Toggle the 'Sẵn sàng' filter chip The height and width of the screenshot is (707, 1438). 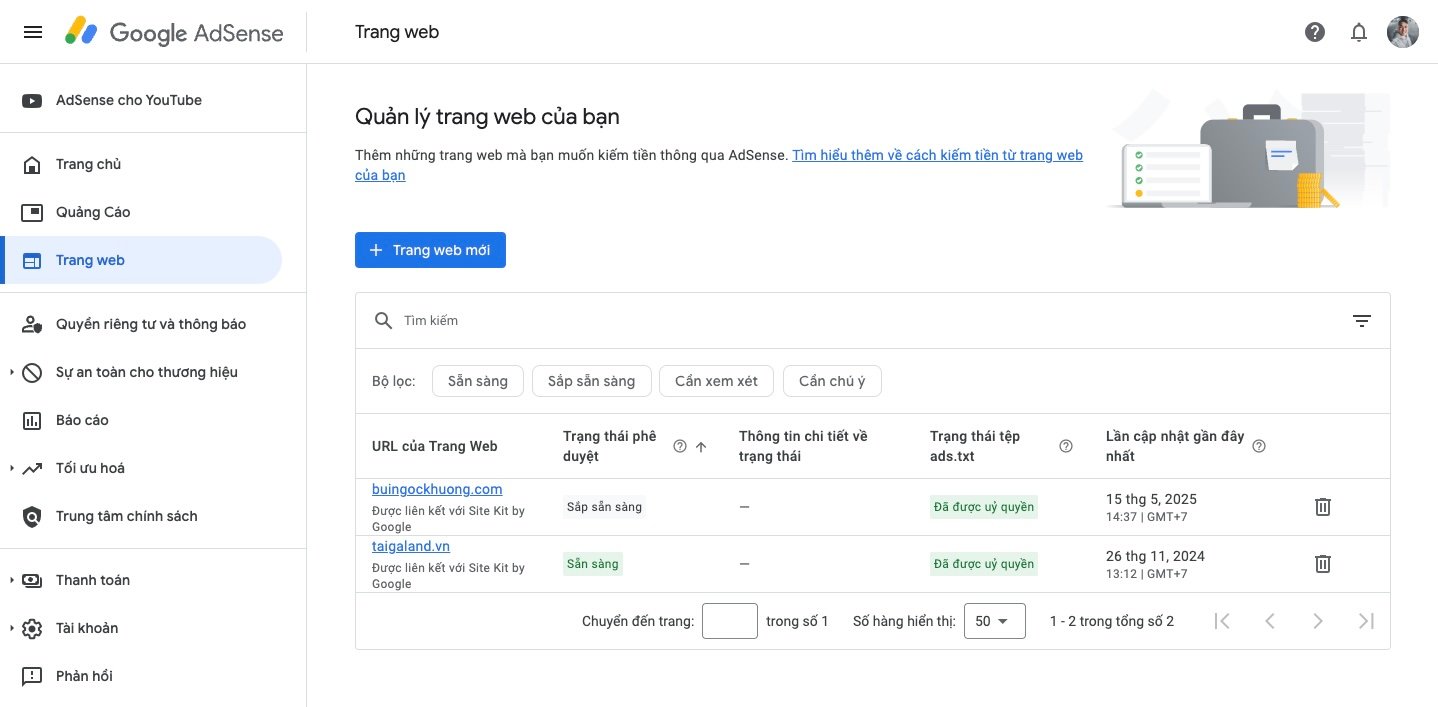pos(477,381)
